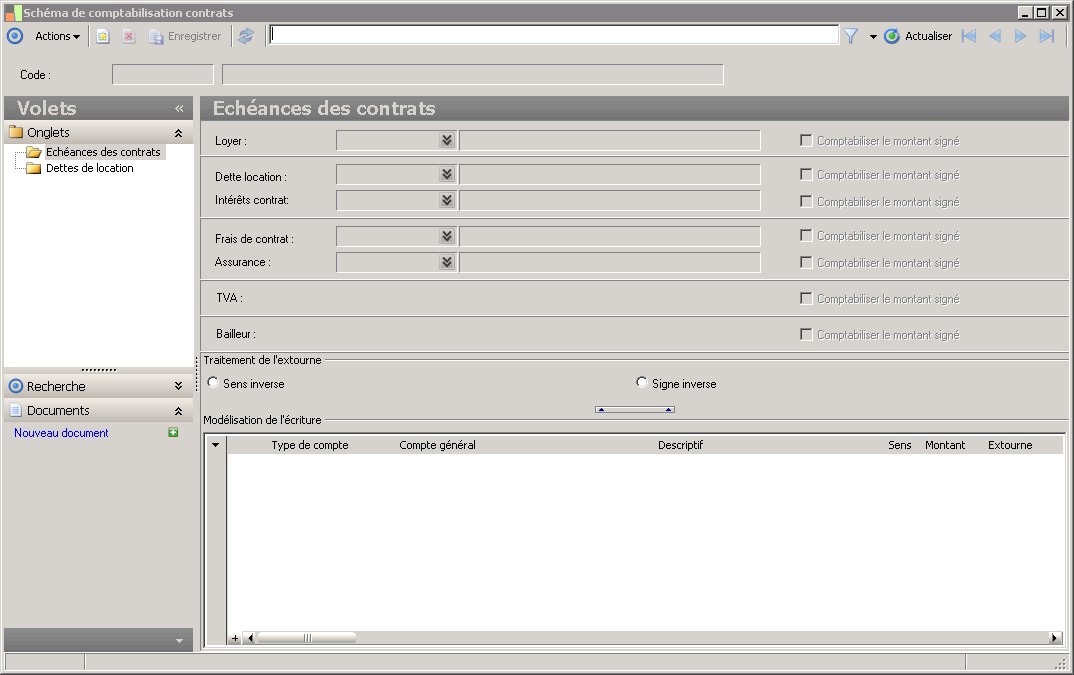This screenshot has height=675, width=1074.
Task: Expand the Recherche section
Action: pyautogui.click(x=178, y=386)
